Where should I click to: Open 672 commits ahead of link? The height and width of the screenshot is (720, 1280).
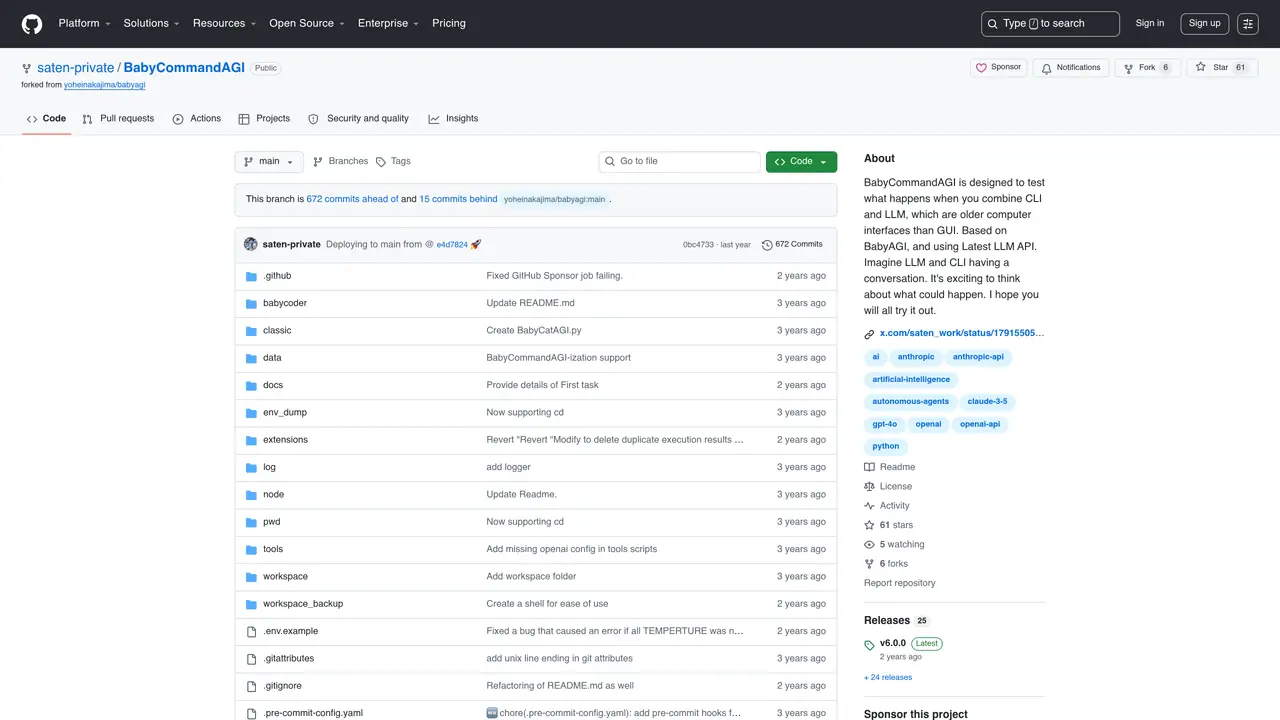[x=352, y=199]
